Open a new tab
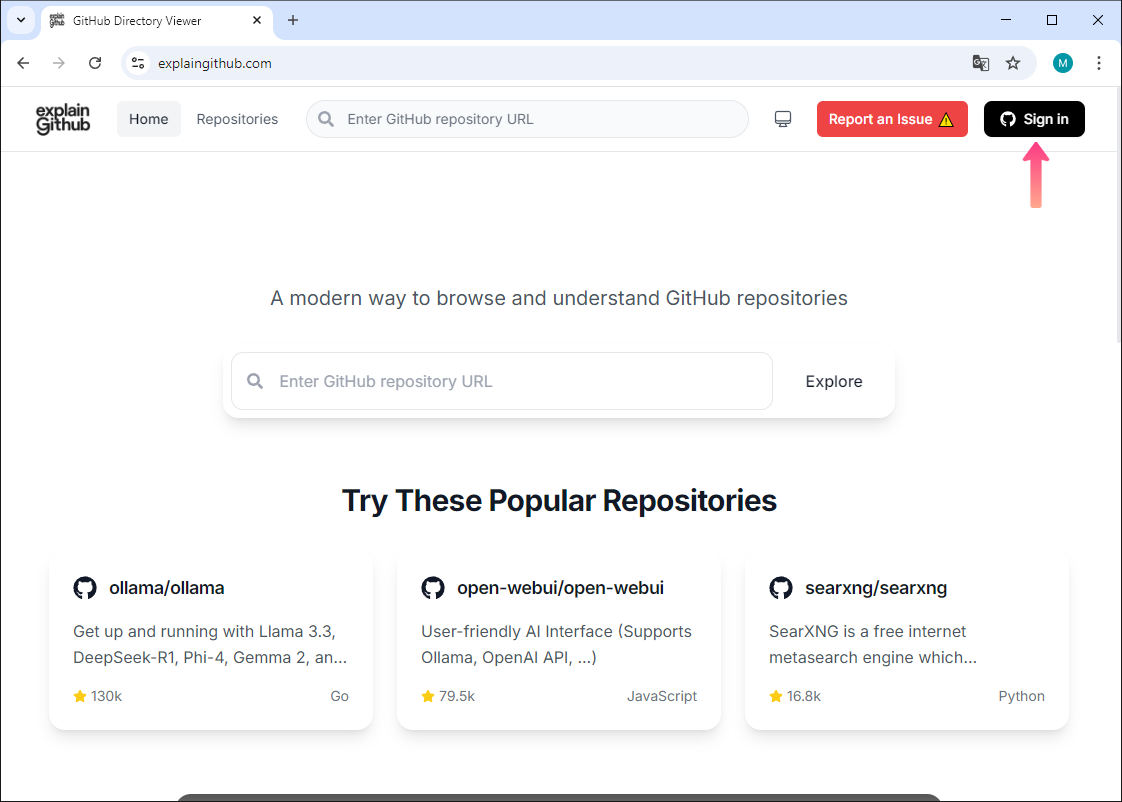The image size is (1122, 802). [x=293, y=20]
